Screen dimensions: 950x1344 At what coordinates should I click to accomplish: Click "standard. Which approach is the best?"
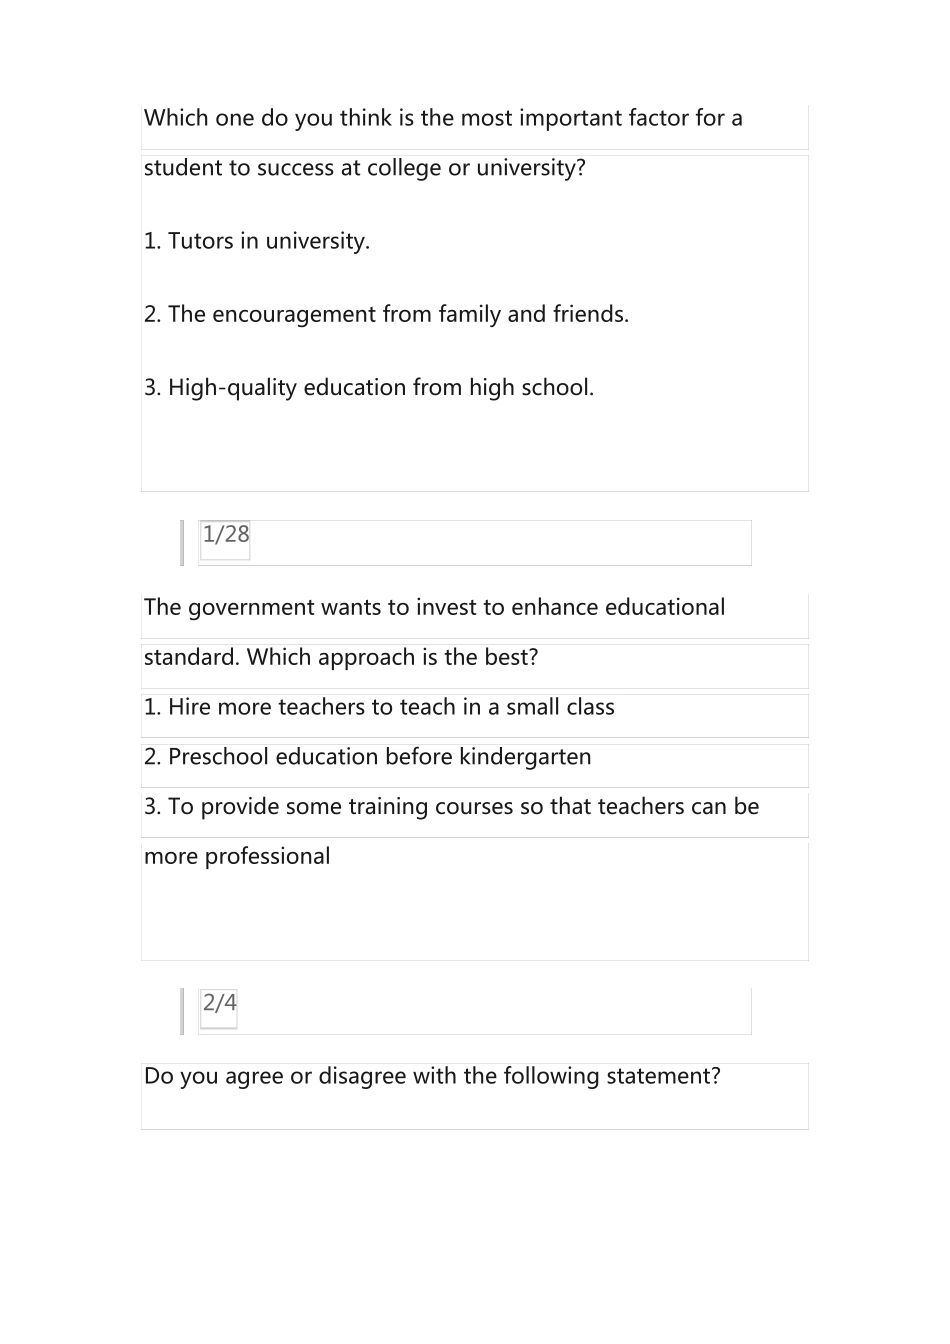pos(341,658)
